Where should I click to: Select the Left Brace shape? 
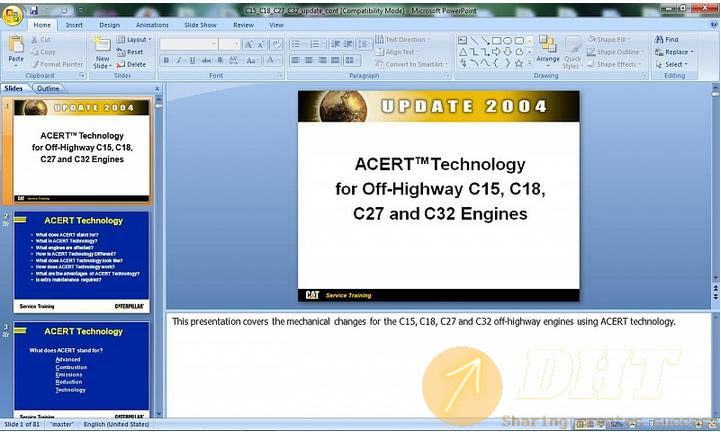[496, 63]
